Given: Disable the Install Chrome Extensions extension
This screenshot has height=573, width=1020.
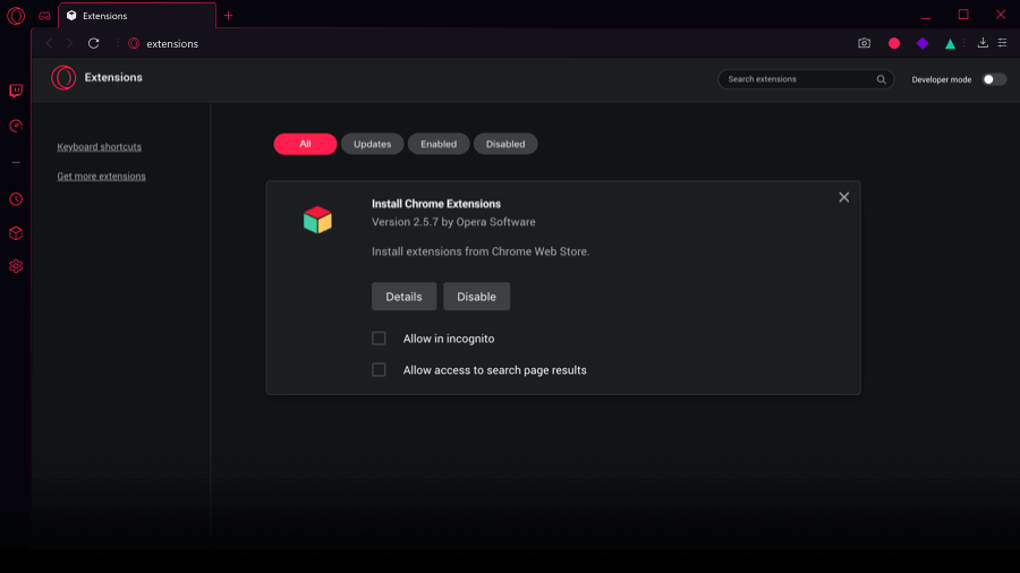Looking at the screenshot, I should 476,297.
